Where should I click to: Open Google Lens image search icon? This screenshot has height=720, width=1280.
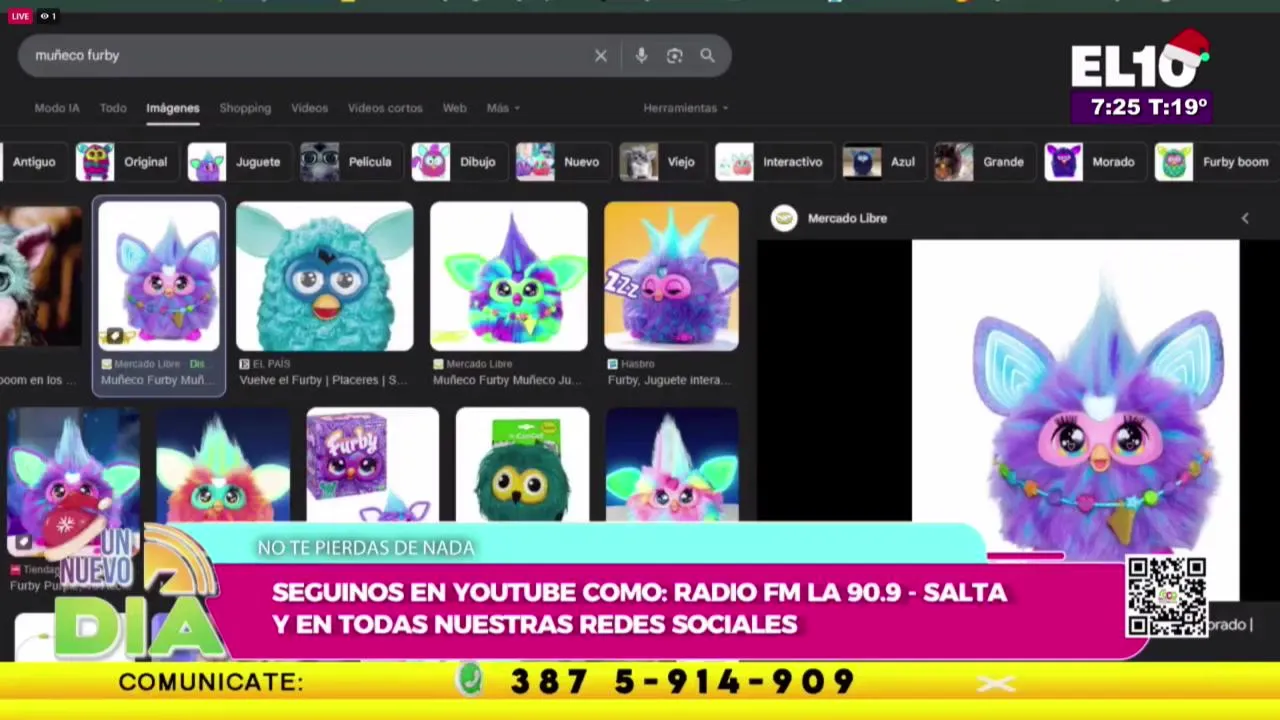click(x=675, y=56)
